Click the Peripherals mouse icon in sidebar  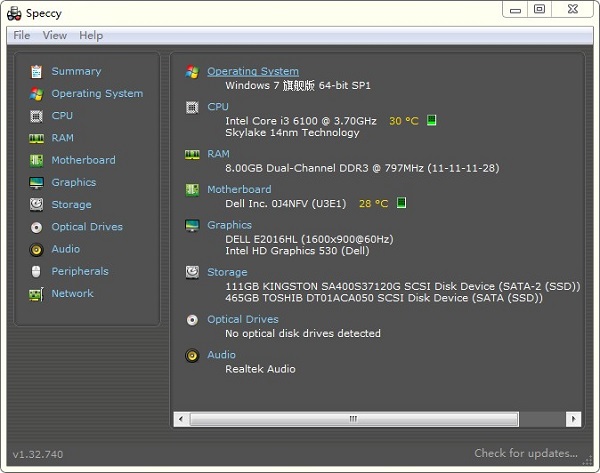(x=36, y=271)
